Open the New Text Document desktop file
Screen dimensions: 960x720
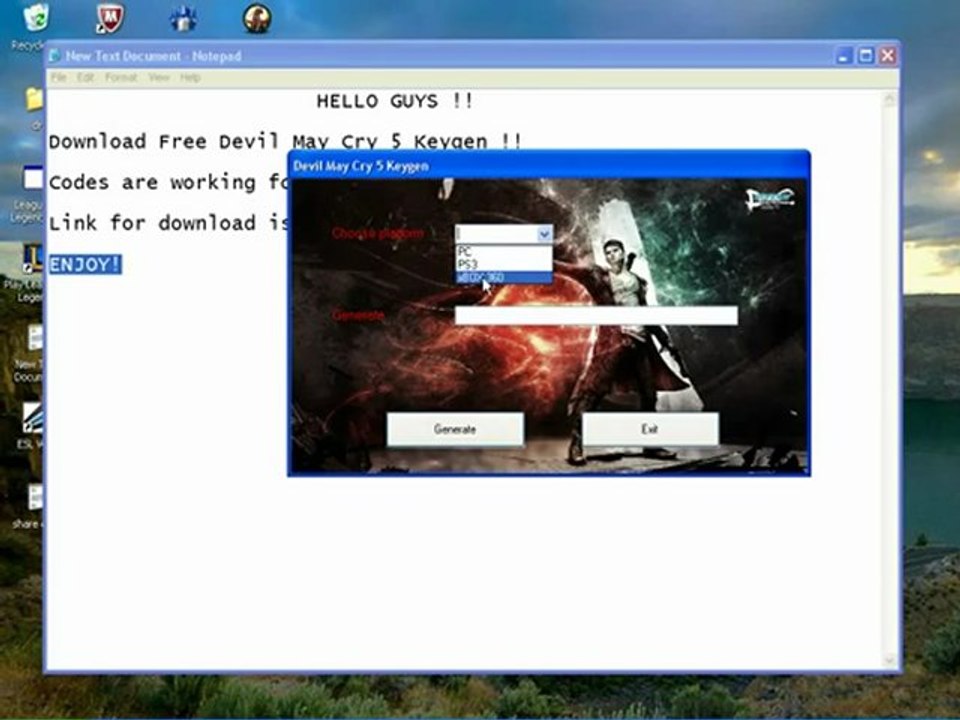(x=34, y=339)
